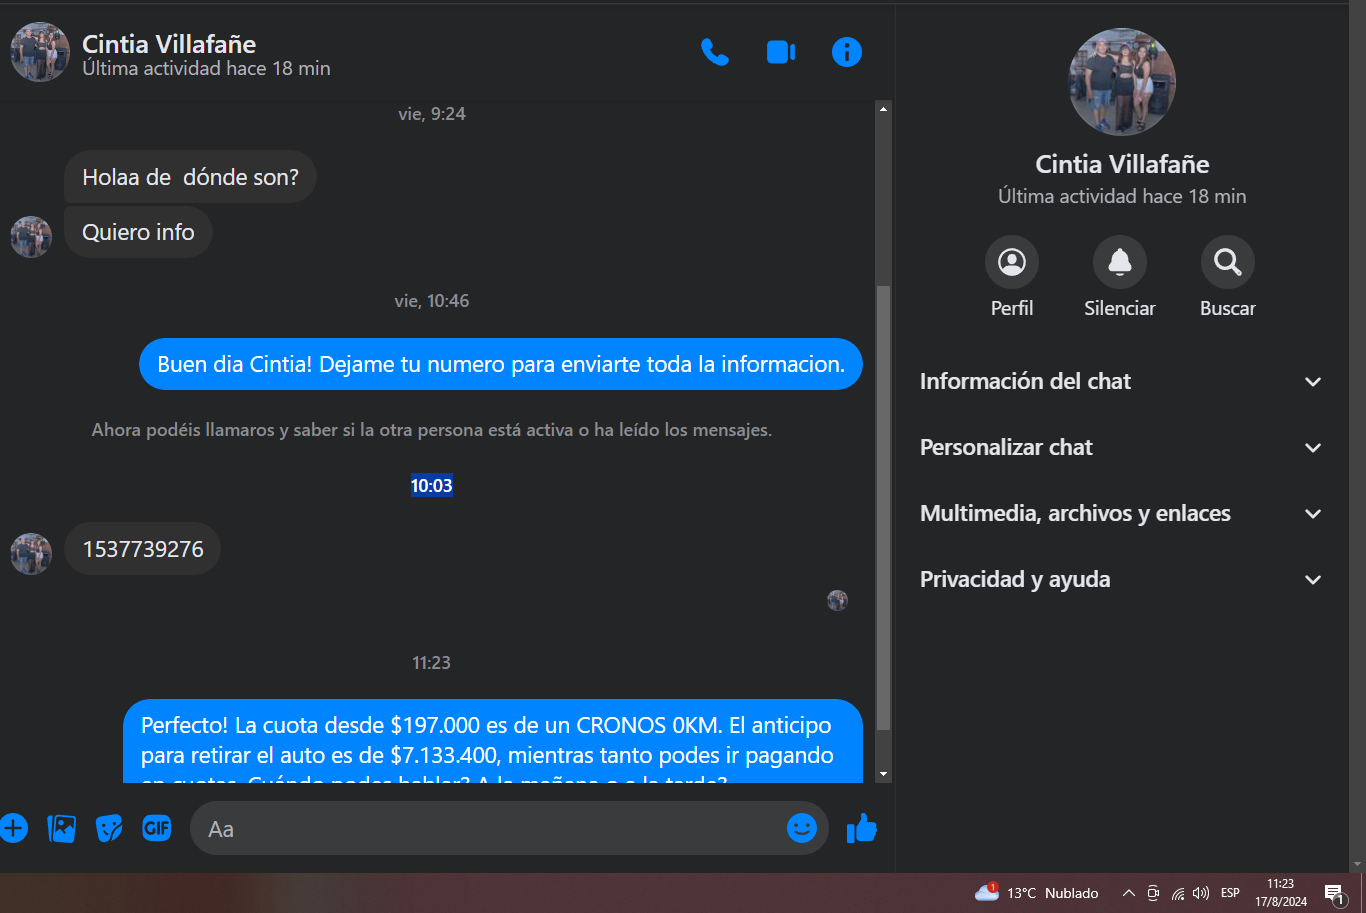Open Cintia Villafañe name in header
The image size is (1366, 913).
pyautogui.click(x=169, y=44)
